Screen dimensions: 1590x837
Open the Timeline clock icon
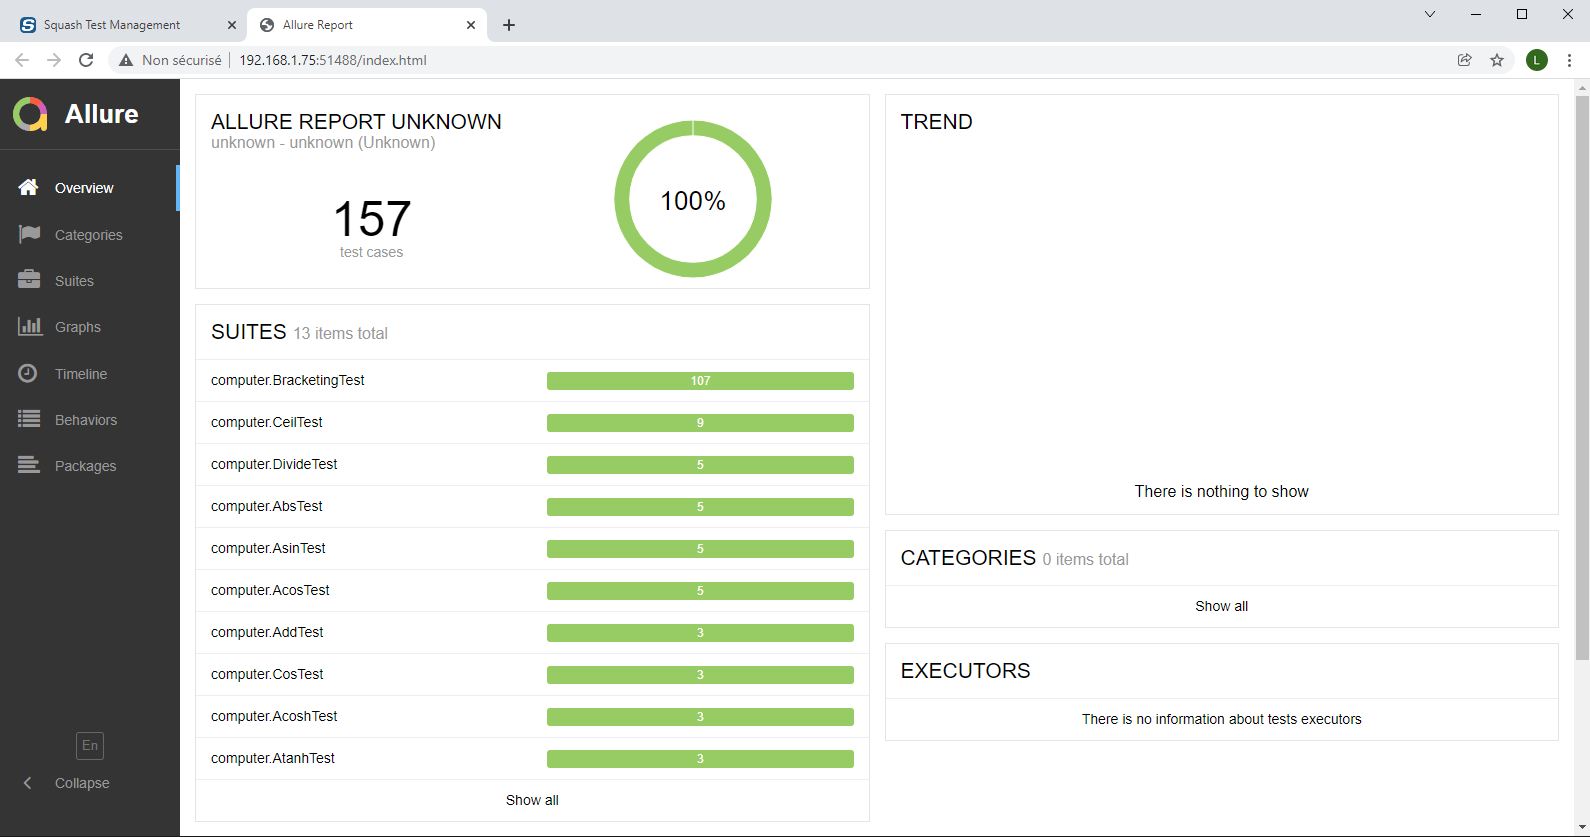click(29, 373)
